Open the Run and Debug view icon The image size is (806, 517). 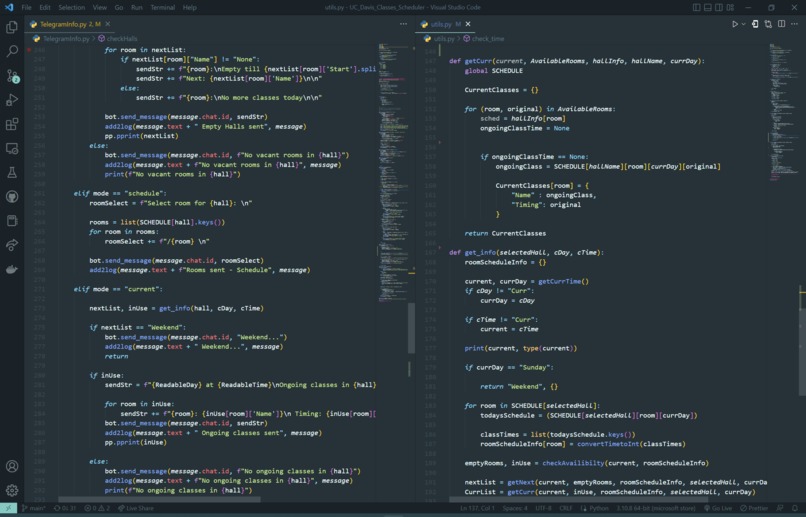click(x=12, y=100)
